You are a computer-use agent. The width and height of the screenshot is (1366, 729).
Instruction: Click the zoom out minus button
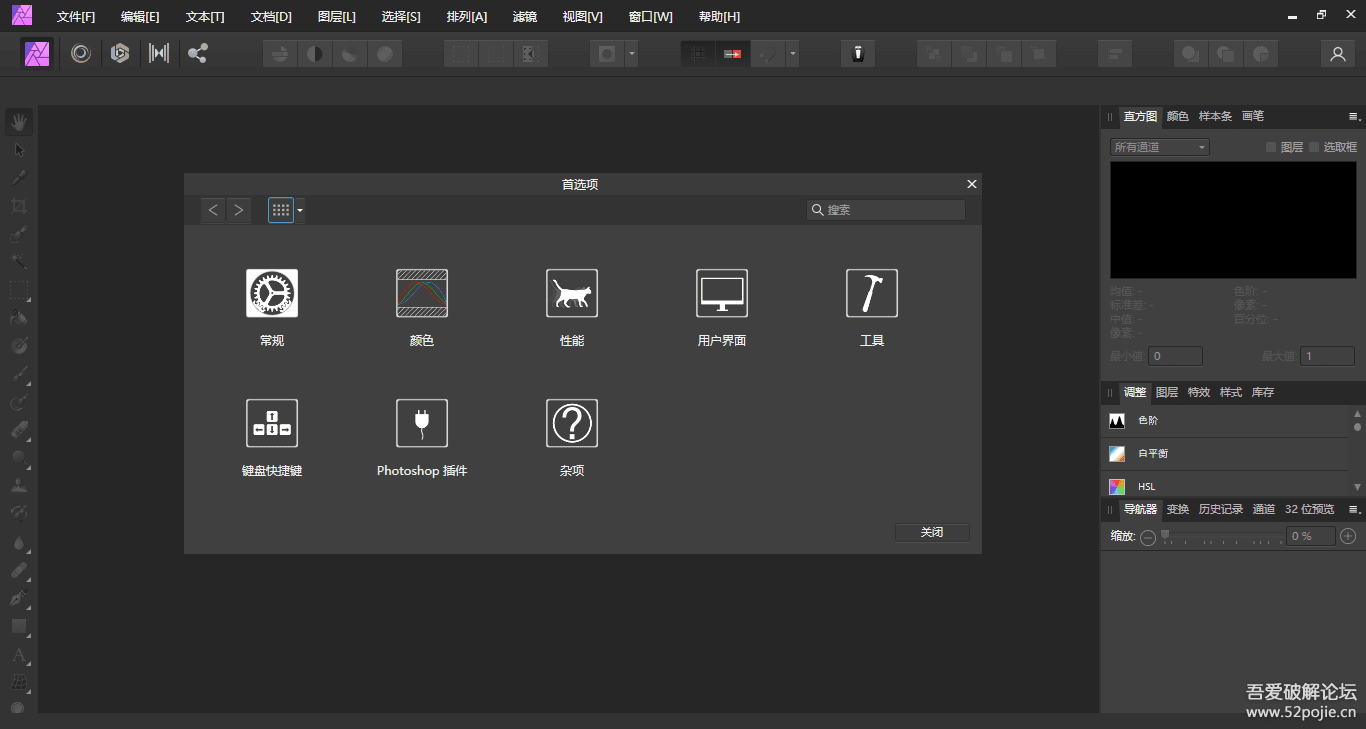(x=1148, y=537)
